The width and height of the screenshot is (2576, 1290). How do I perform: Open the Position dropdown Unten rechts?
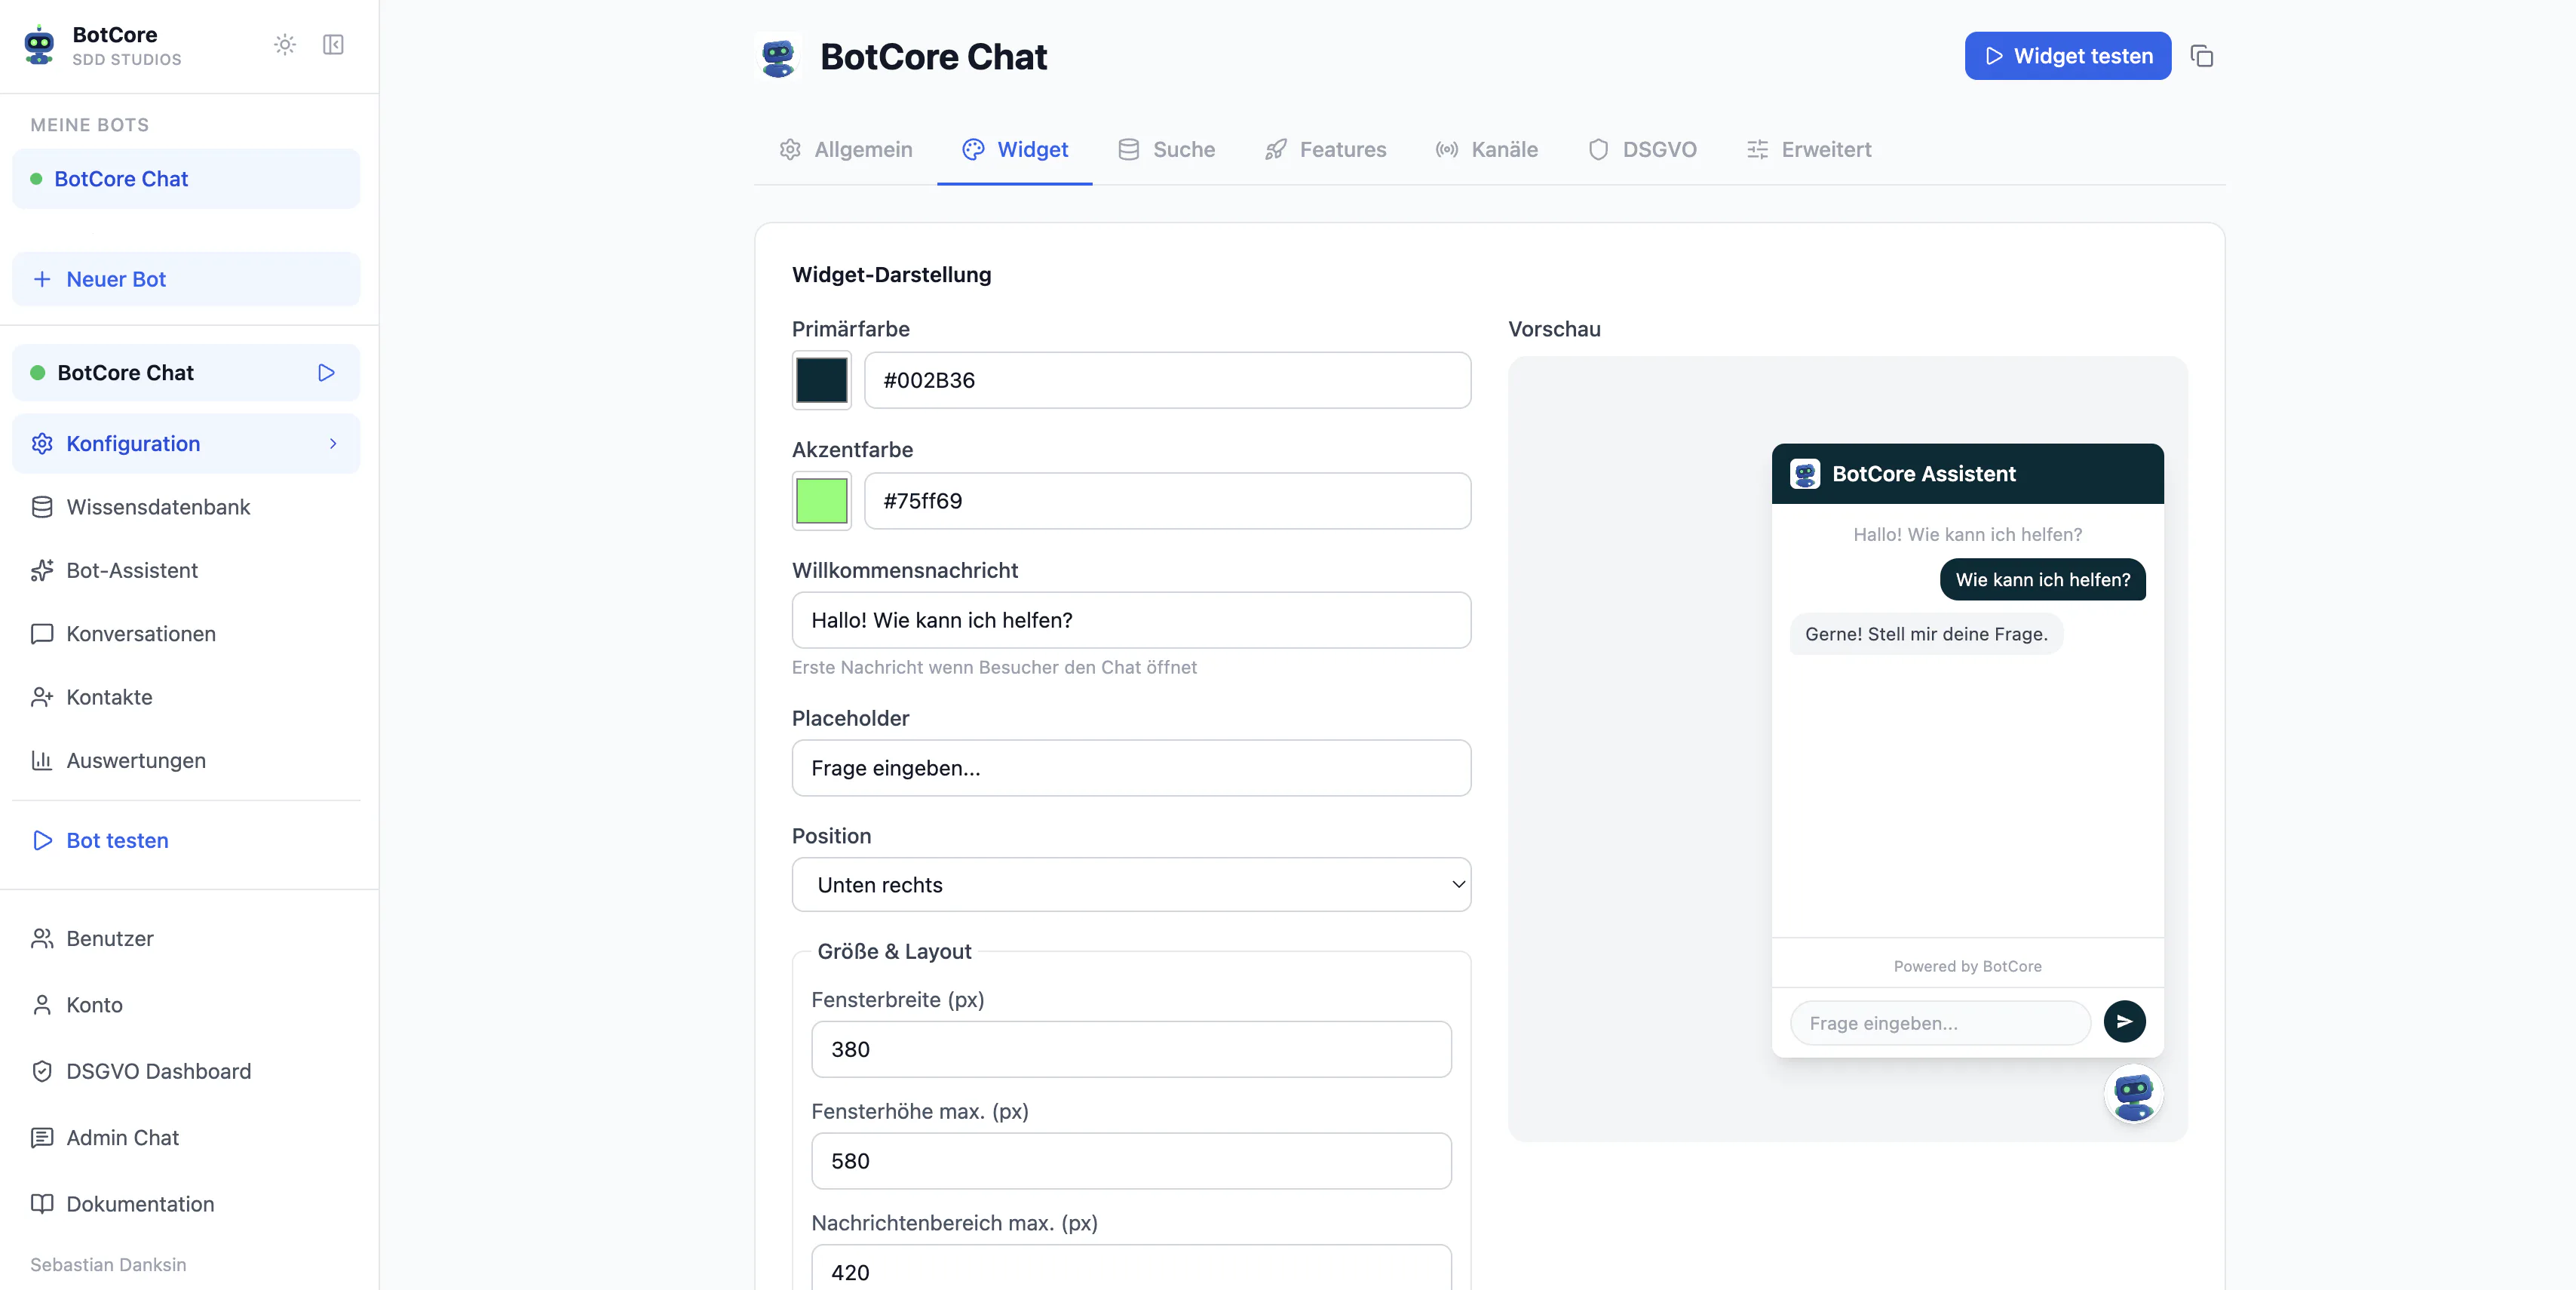pos(1131,885)
